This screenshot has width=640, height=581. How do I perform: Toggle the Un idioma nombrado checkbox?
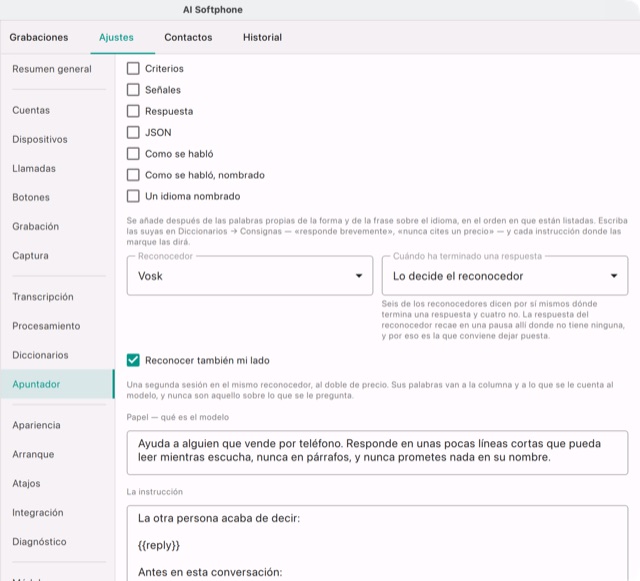point(133,196)
